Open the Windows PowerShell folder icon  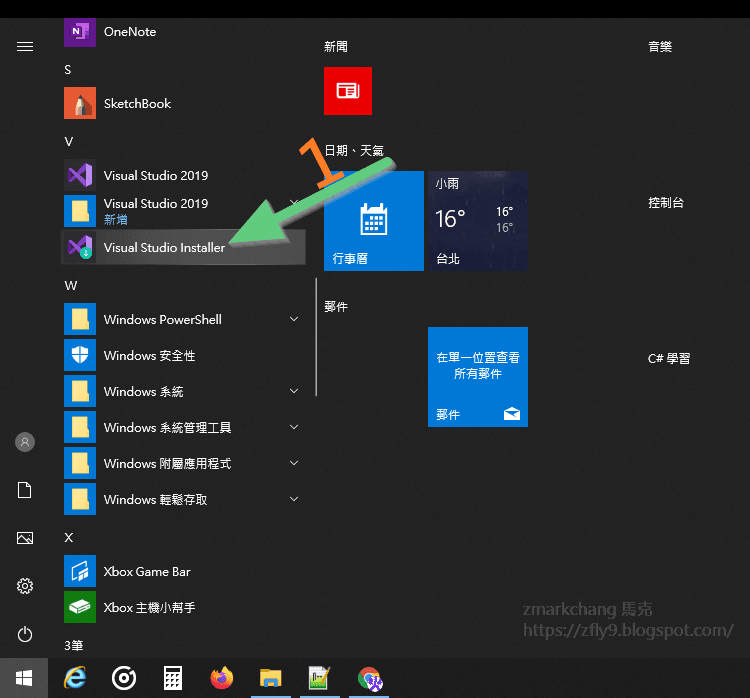[x=80, y=319]
